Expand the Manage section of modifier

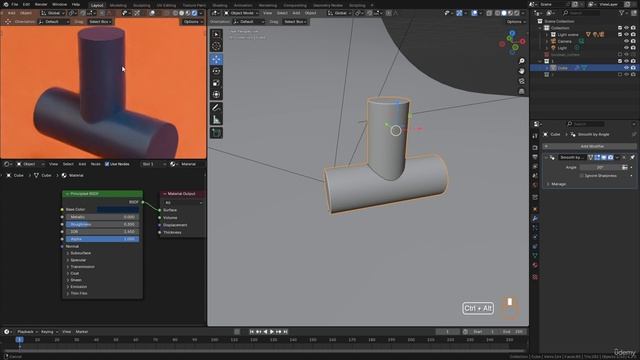(556, 184)
